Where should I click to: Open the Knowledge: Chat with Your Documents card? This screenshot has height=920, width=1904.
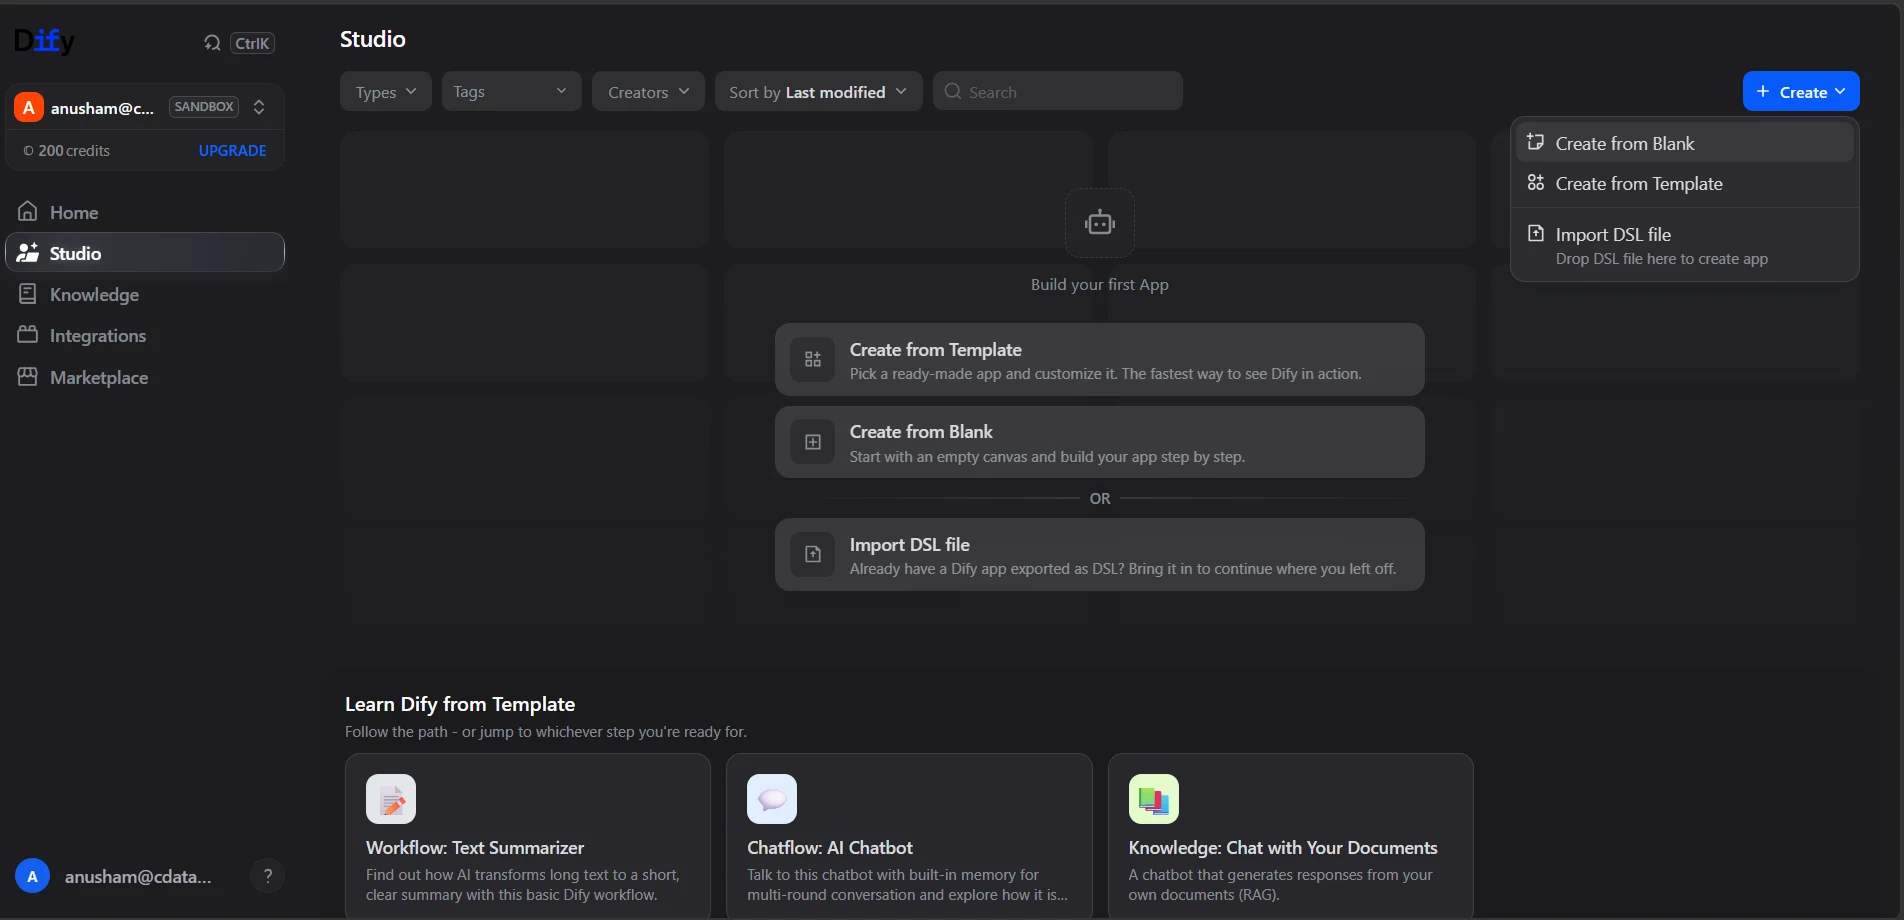click(1291, 836)
